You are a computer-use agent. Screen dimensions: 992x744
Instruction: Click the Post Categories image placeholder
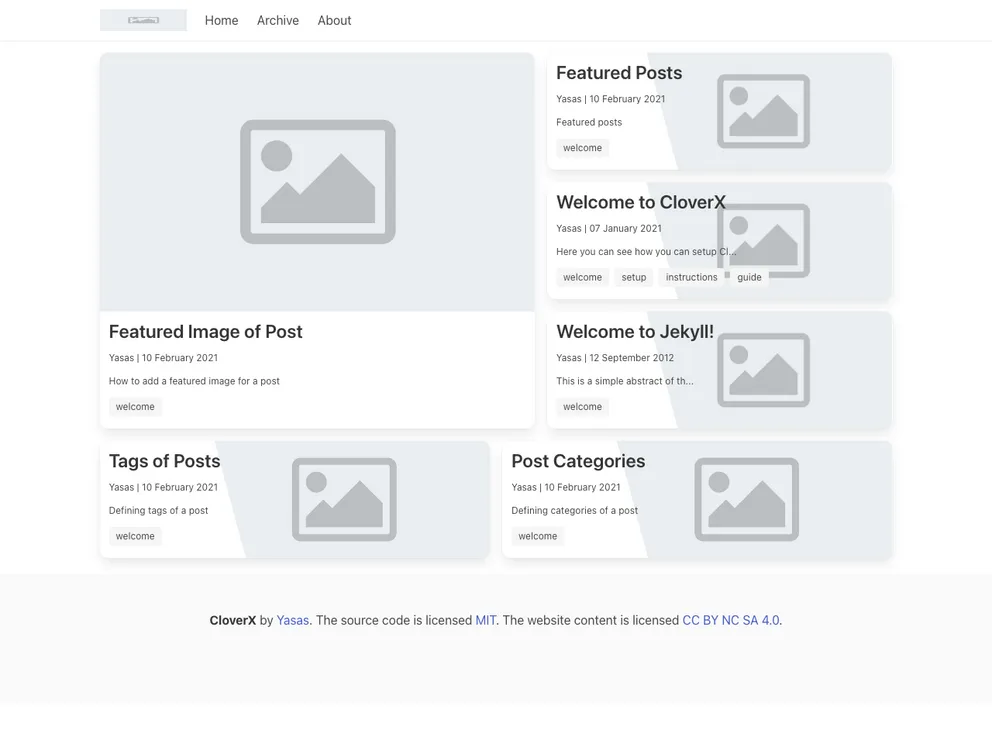[x=746, y=499]
